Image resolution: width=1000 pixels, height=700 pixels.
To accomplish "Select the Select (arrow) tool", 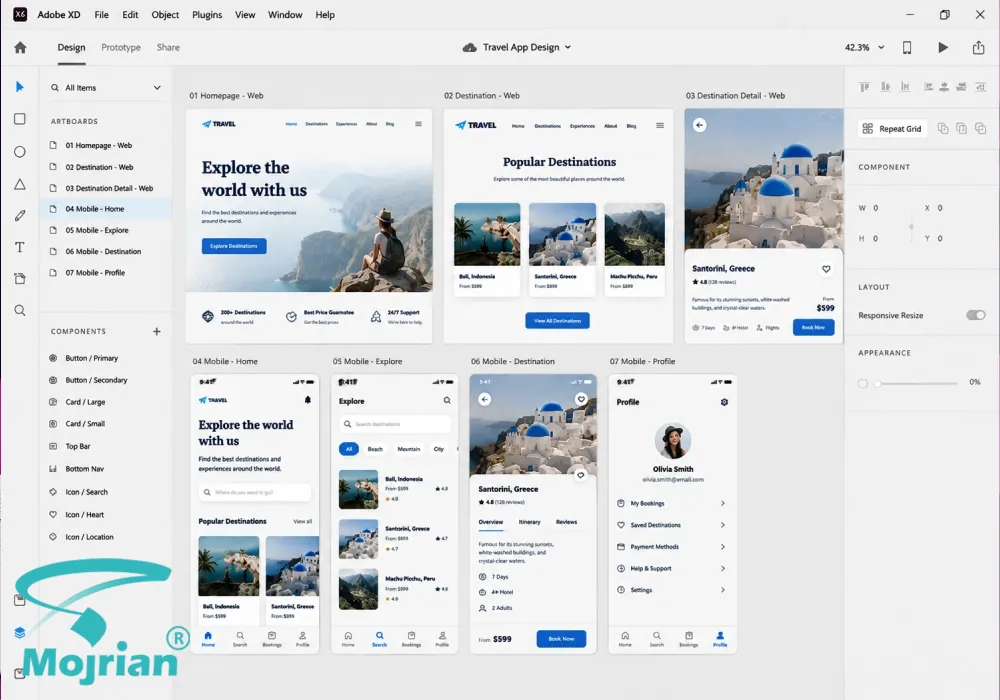I will point(20,87).
